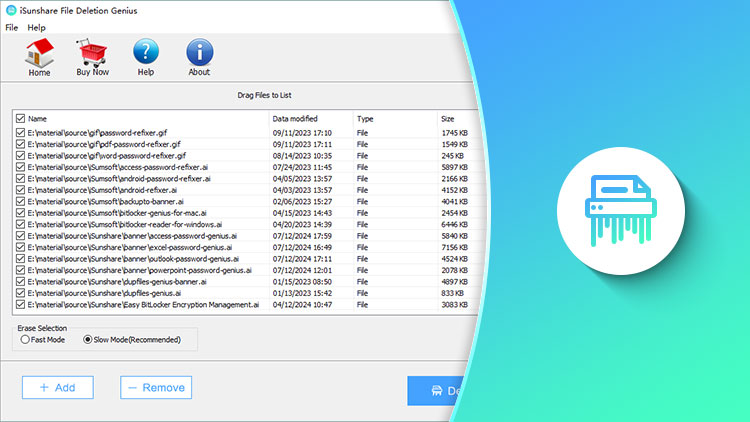Image resolution: width=750 pixels, height=422 pixels.
Task: Select the file path ending bitlocker-genius-for-mac.ai
Action: click(117, 213)
